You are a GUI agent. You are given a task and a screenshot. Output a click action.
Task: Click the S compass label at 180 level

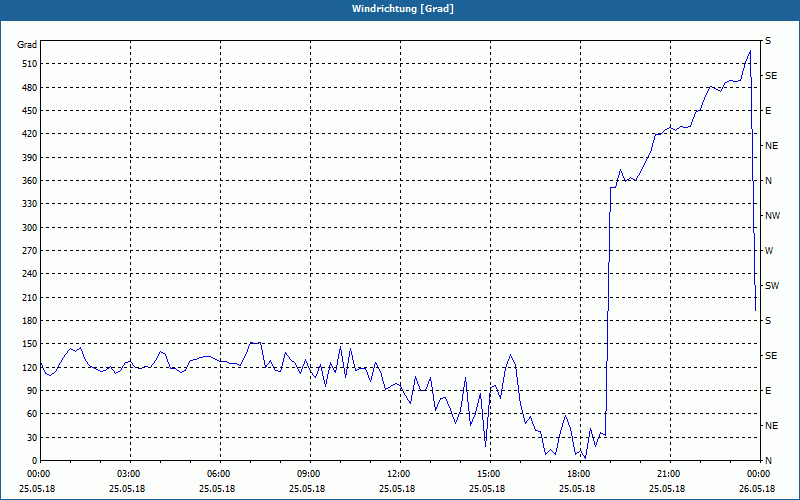coord(768,321)
